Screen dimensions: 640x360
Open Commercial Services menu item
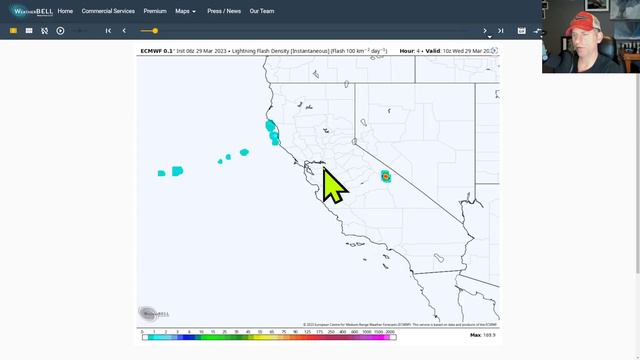(x=108, y=11)
